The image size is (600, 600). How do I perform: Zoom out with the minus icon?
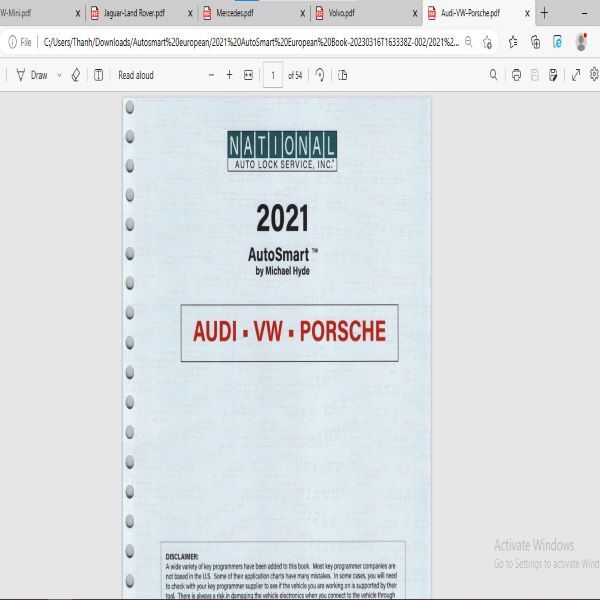[x=211, y=75]
